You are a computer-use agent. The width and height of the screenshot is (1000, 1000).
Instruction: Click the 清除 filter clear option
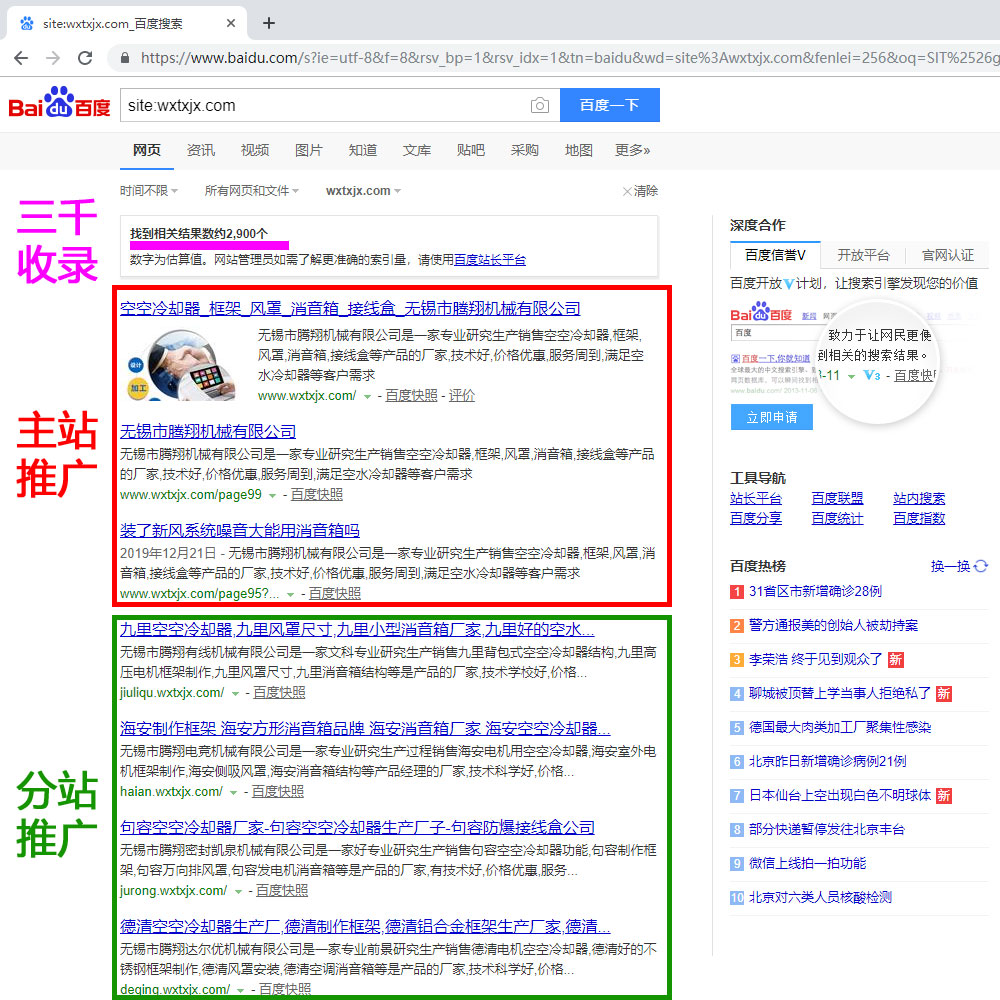(x=640, y=191)
